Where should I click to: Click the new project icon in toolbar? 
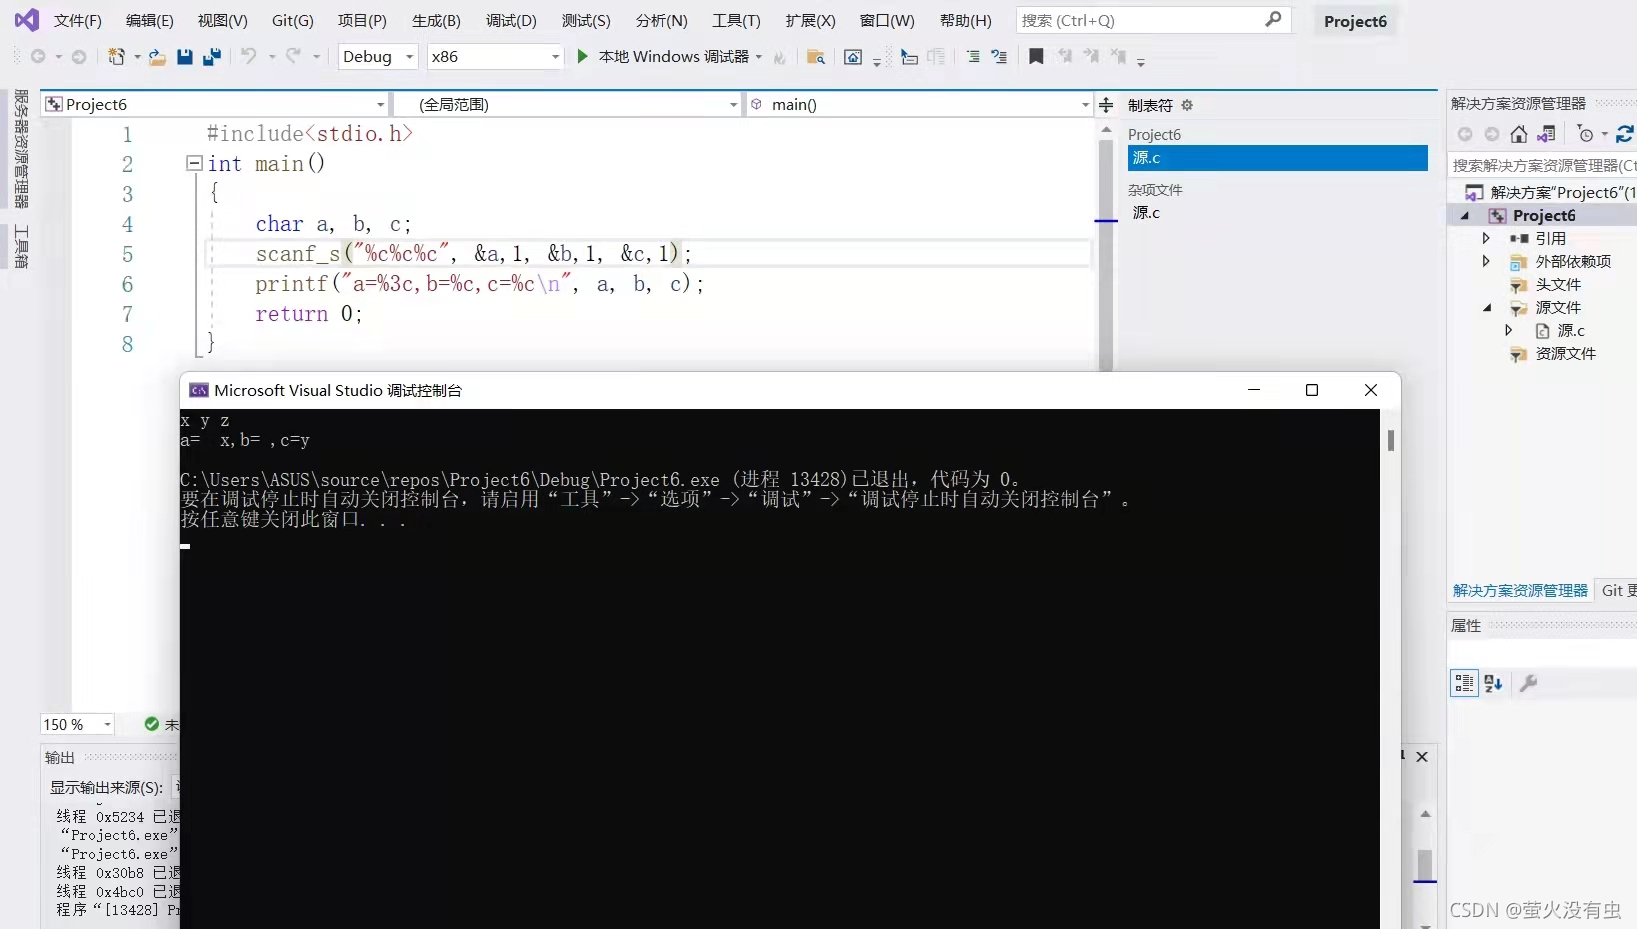point(117,57)
